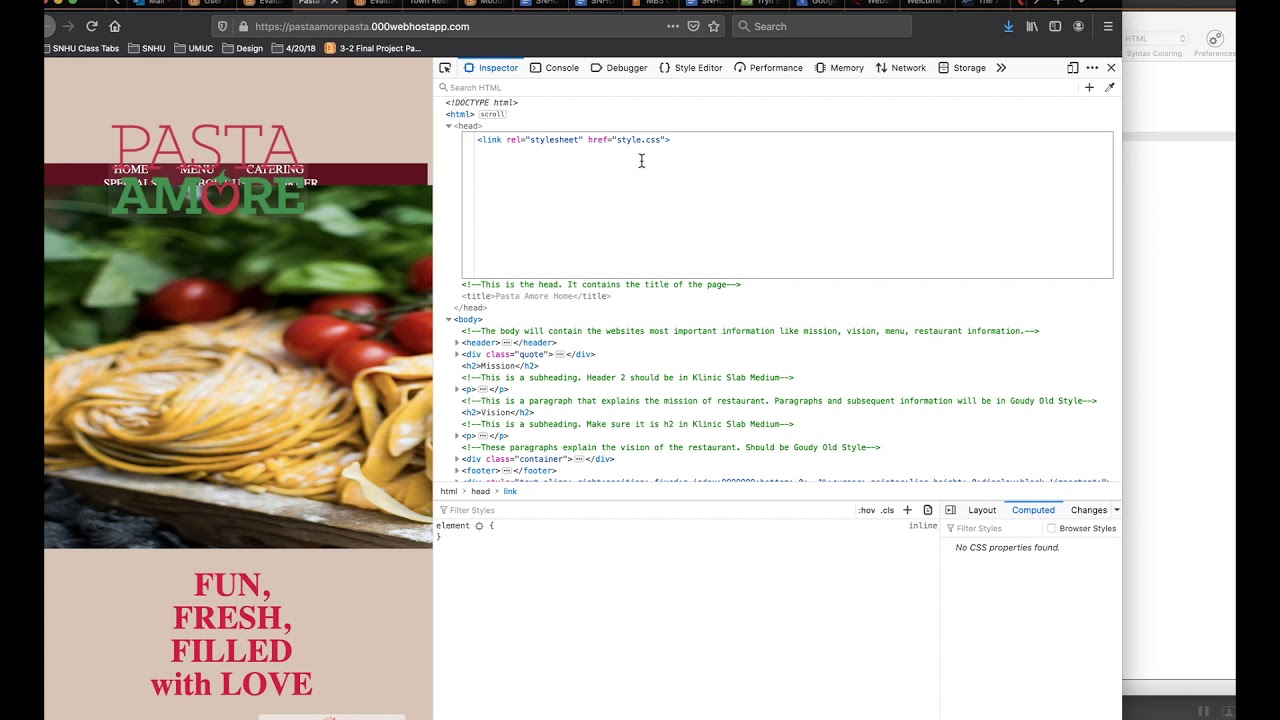1280x720 pixels.
Task: Focus the Search HTML field
Action: [755, 88]
